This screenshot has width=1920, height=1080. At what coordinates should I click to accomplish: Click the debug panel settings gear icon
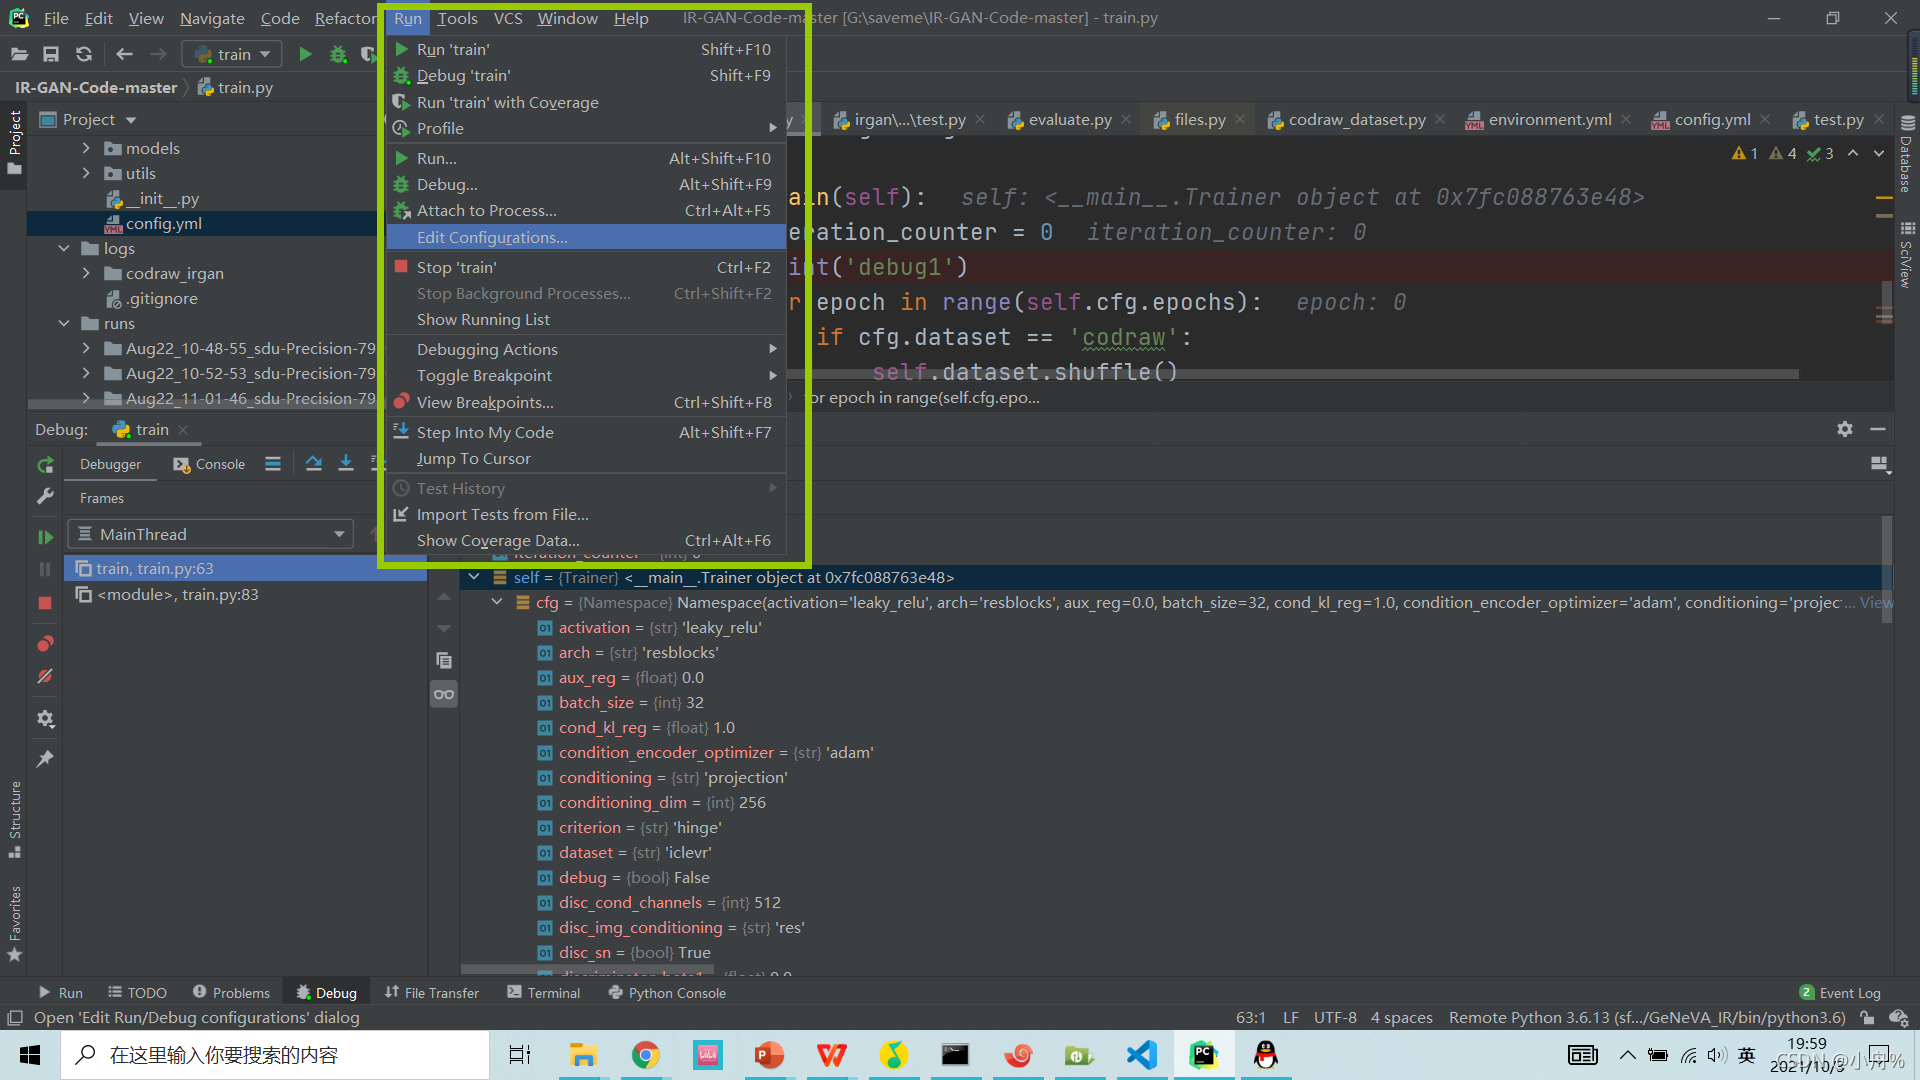pos(1845,429)
